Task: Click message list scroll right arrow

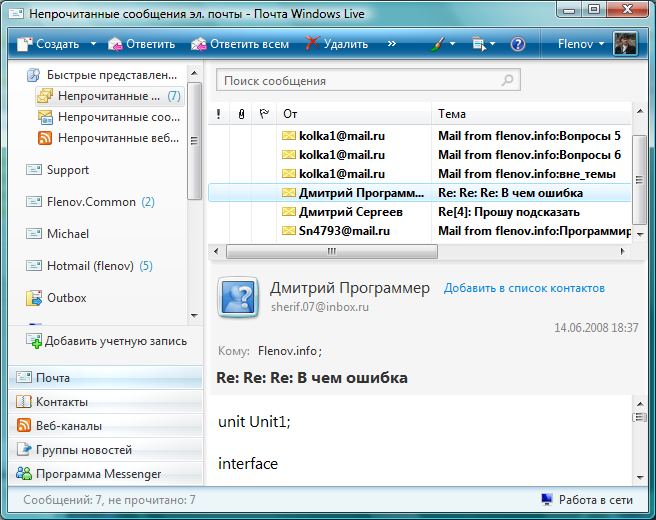Action: pyautogui.click(x=623, y=251)
